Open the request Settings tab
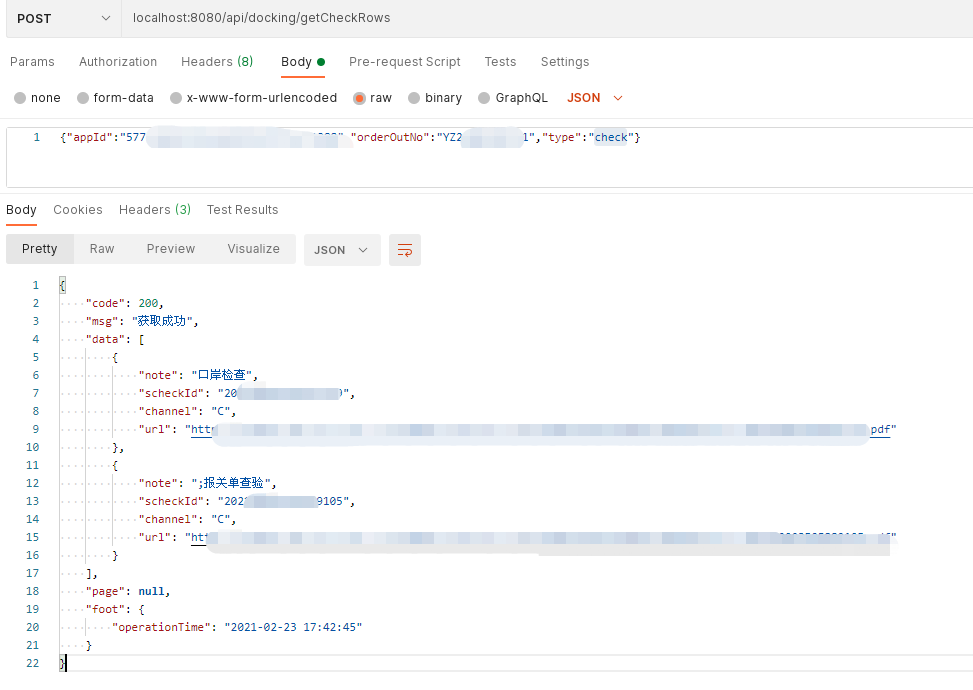The image size is (973, 690). click(x=565, y=62)
